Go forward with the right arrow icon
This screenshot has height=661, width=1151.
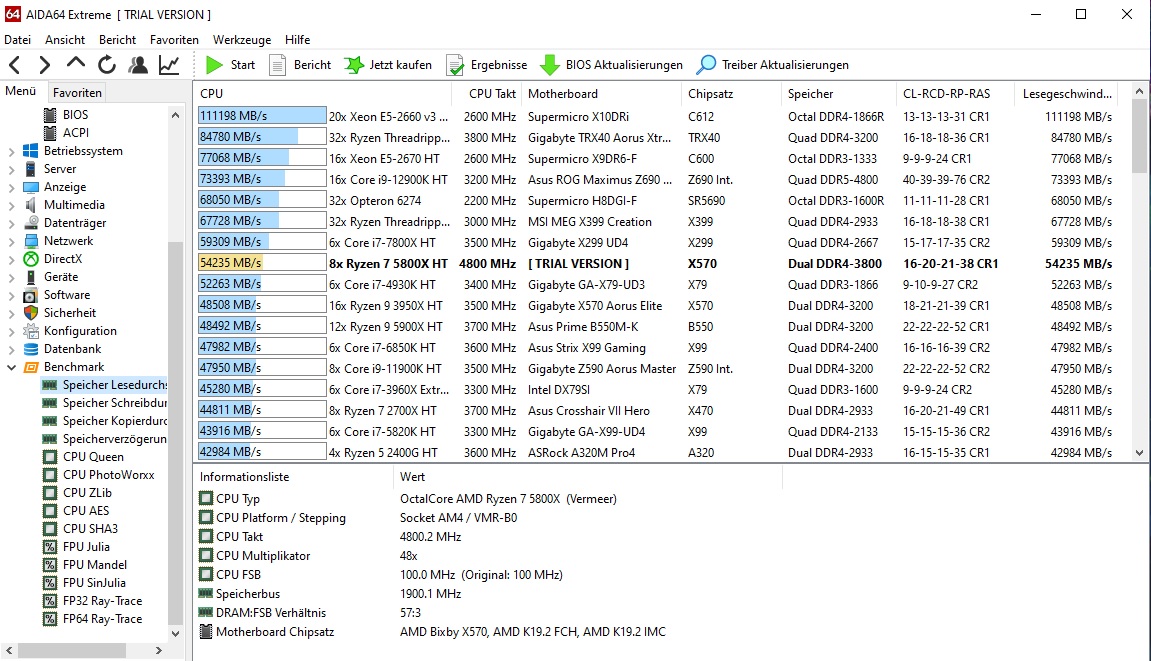click(45, 65)
